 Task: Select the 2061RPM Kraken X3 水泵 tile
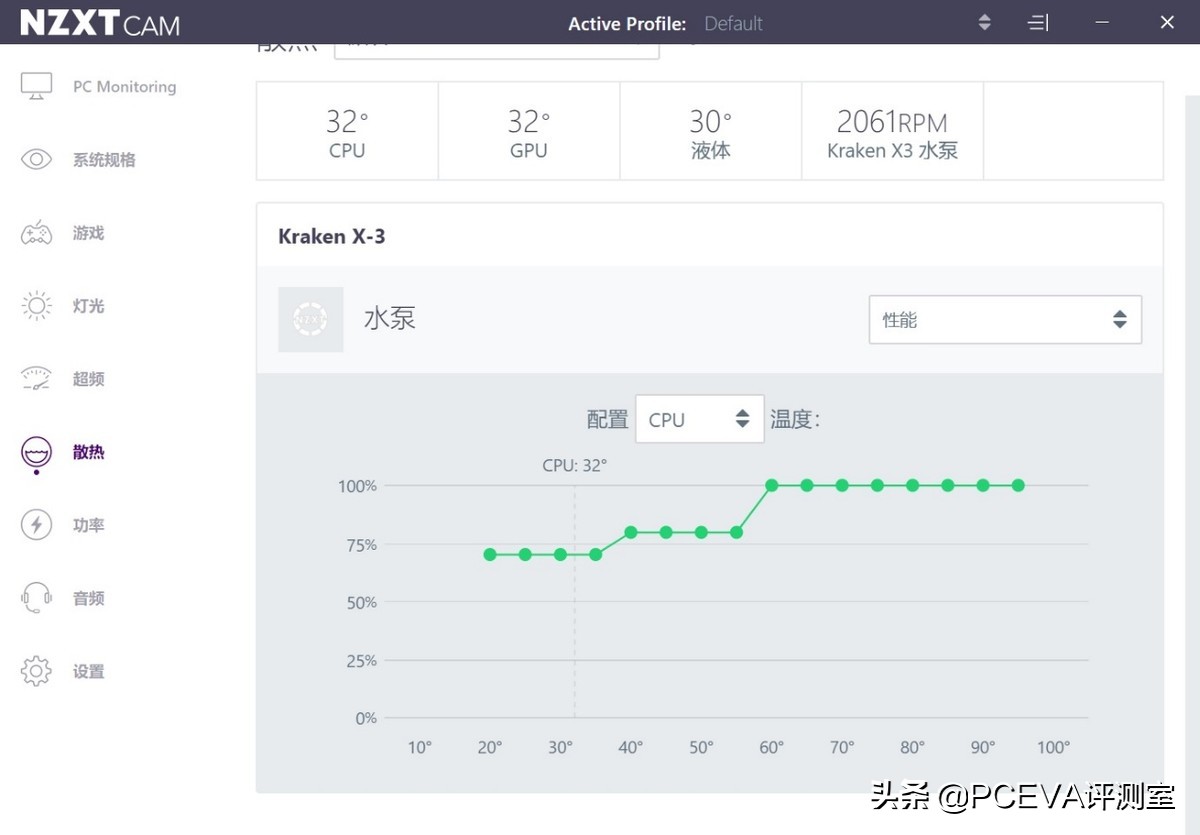coord(892,132)
